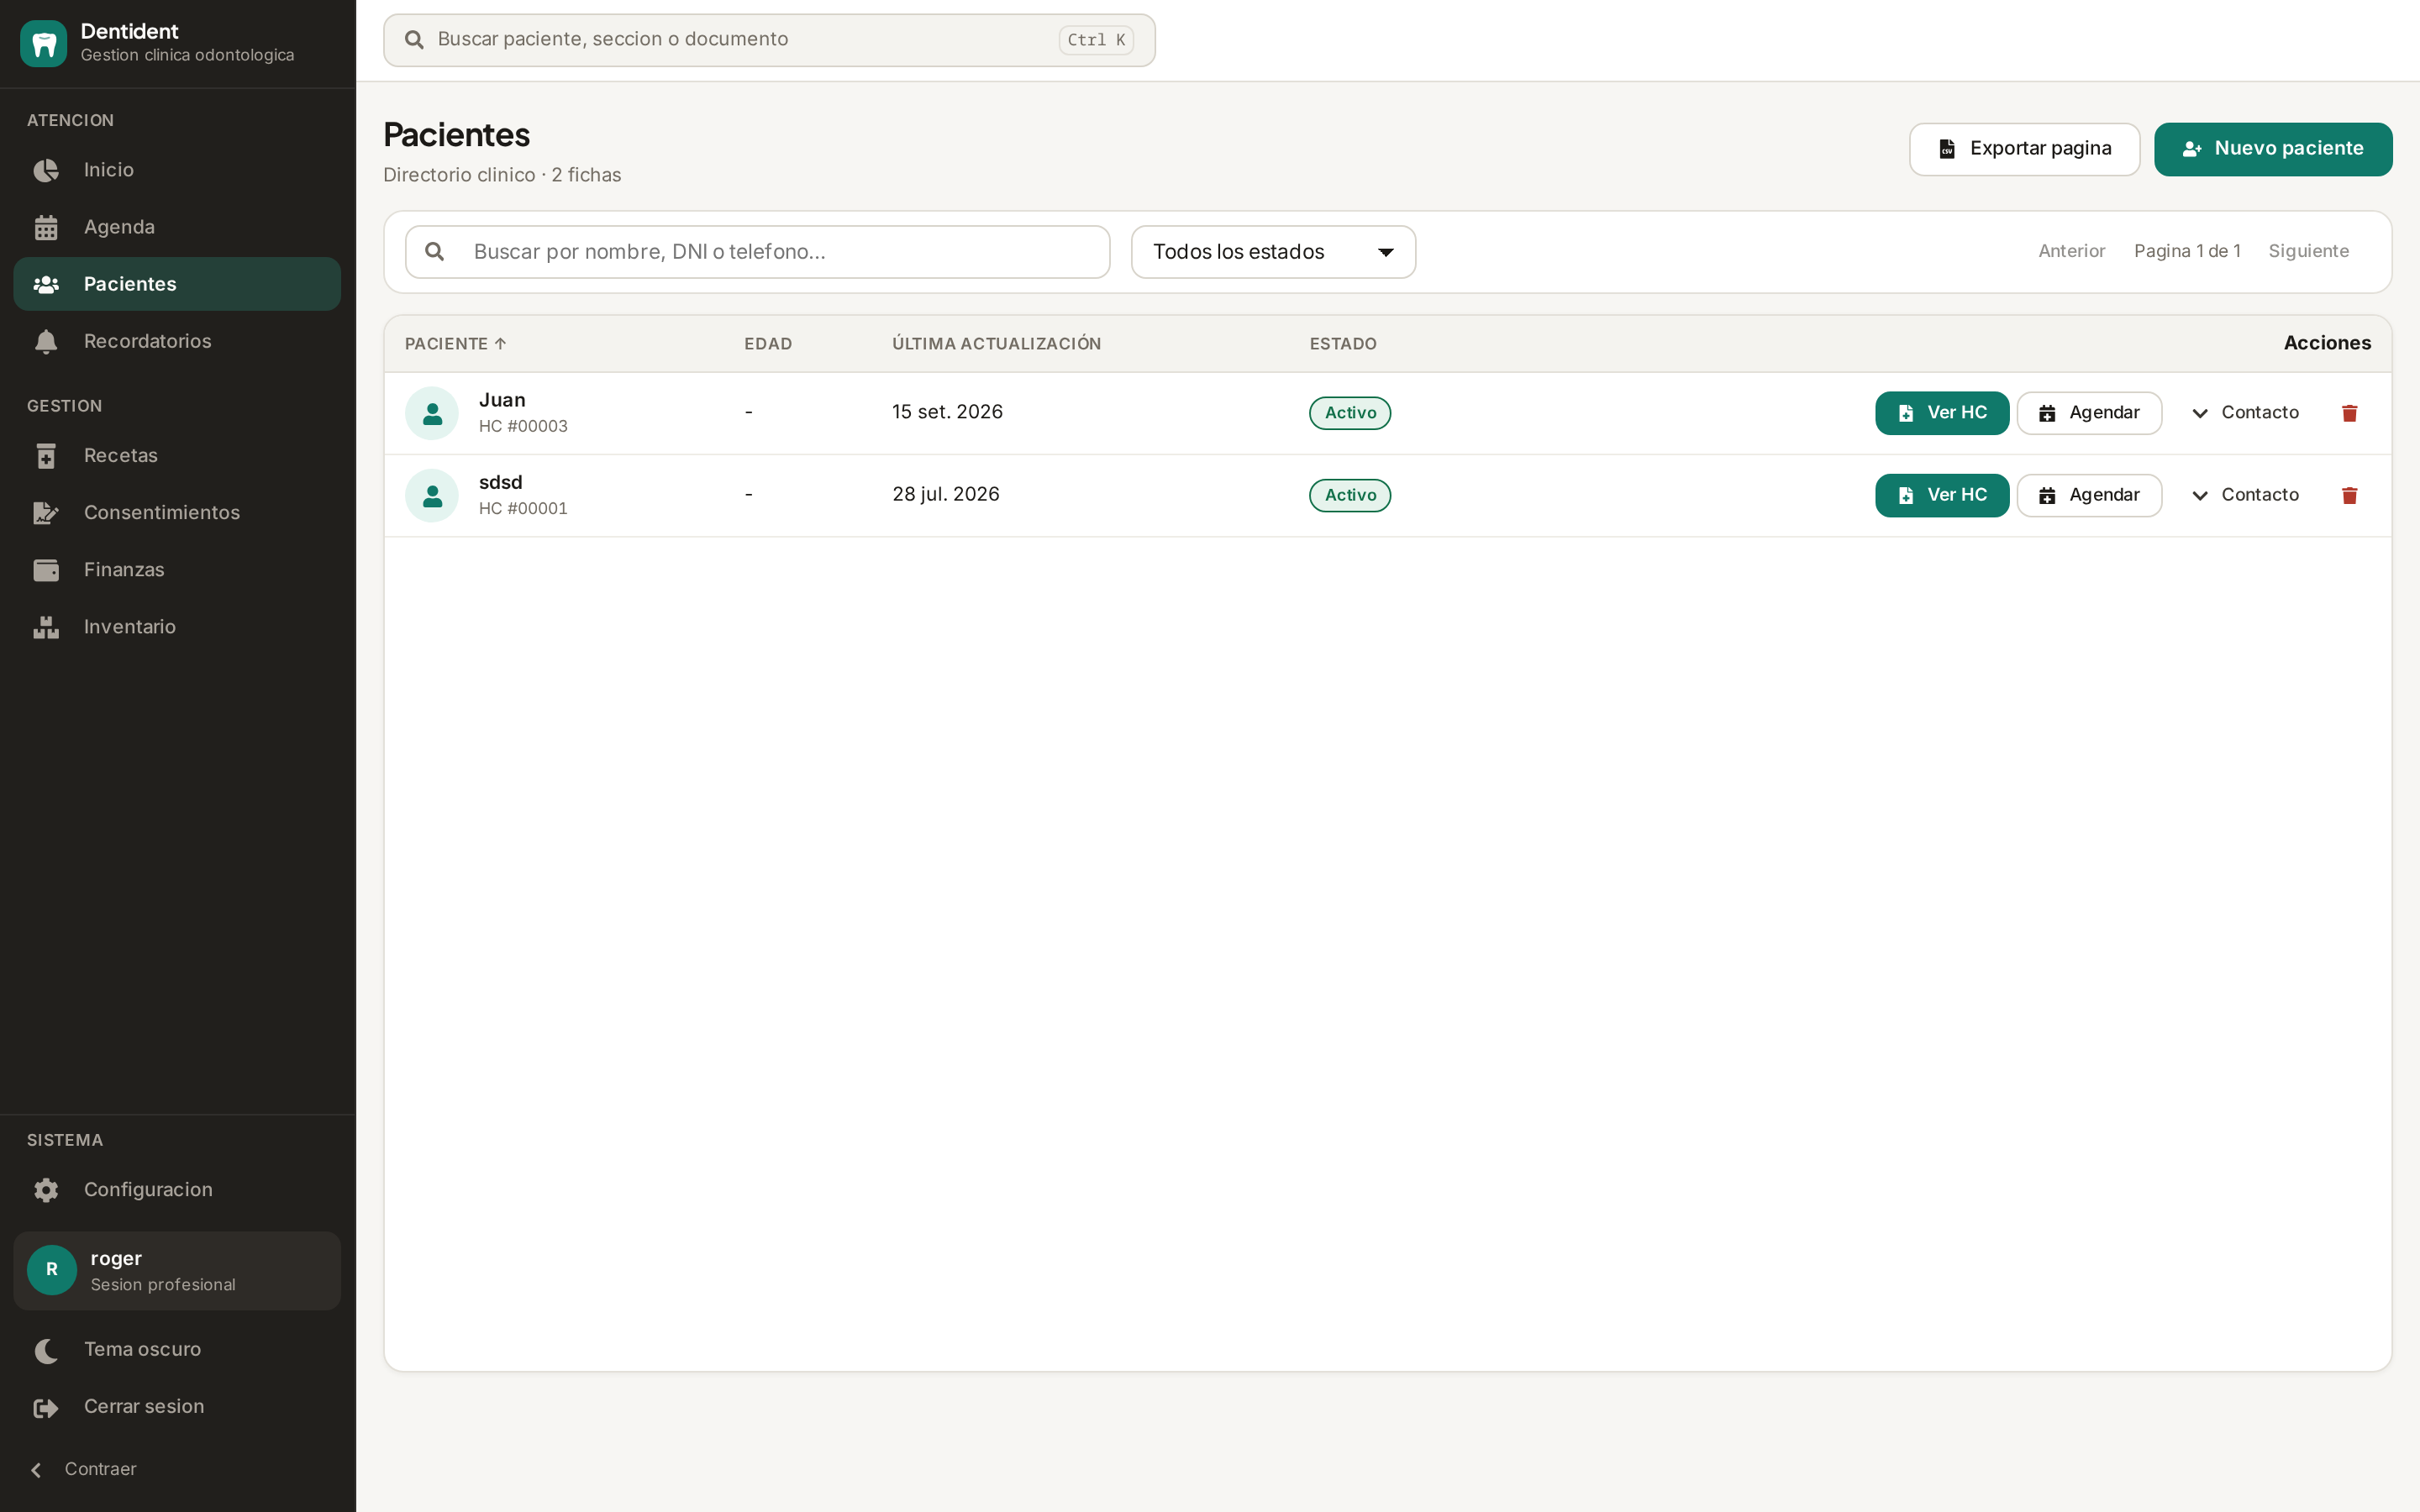Click Juan's patient avatar icon
The height and width of the screenshot is (1512, 2420).
tap(432, 413)
